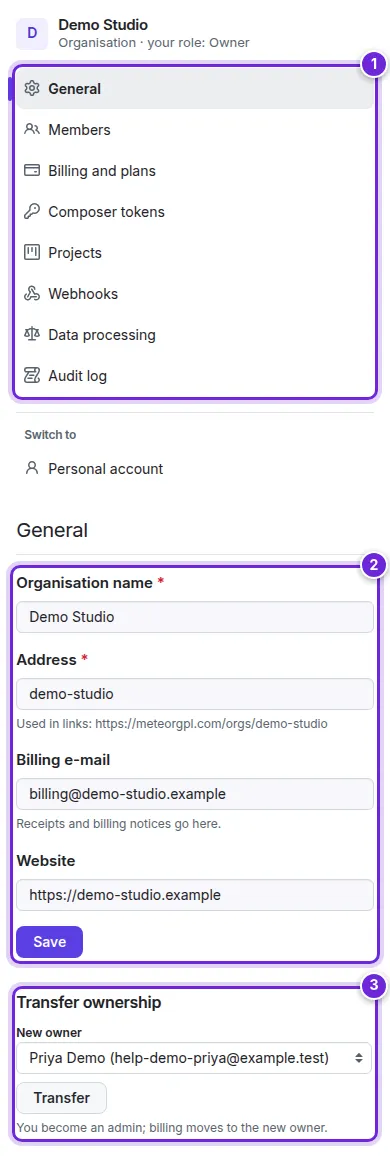Click the 'Organisation · your role: Owner' text
Image resolution: width=390 pixels, height=1158 pixels.
coord(154,43)
